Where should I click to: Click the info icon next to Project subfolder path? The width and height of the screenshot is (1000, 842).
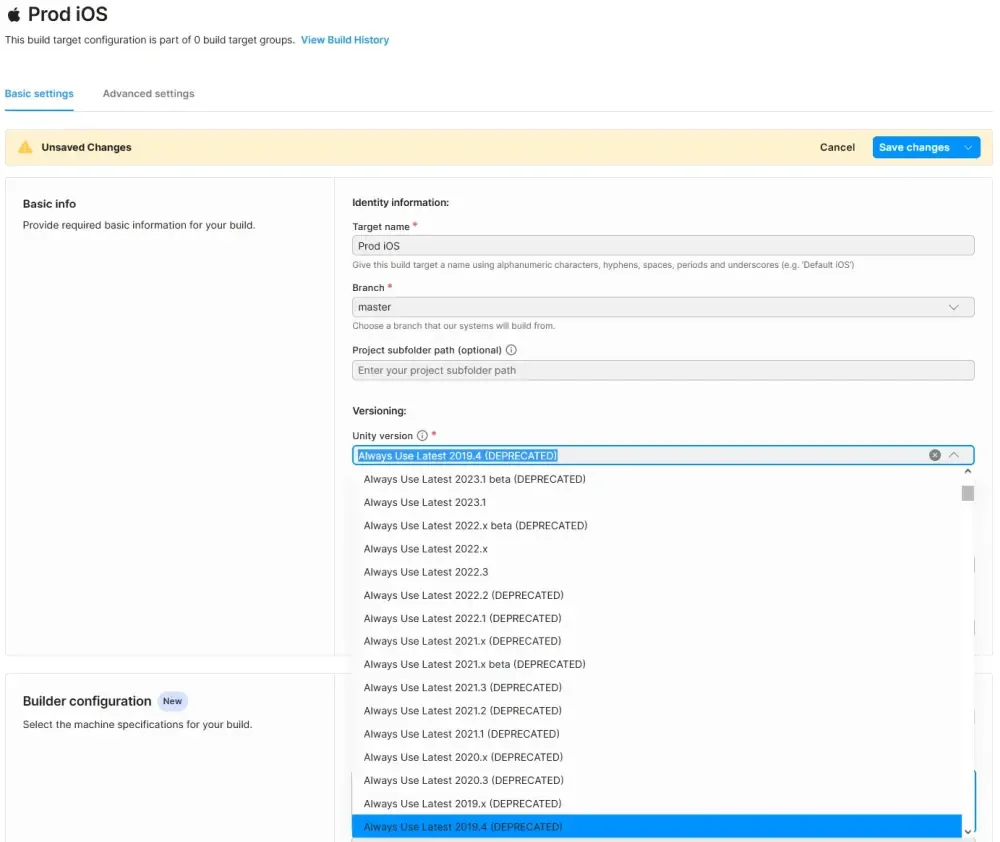511,350
